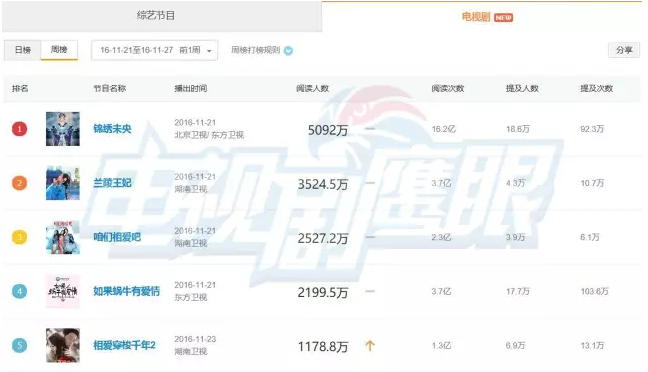The image size is (648, 372).
Task: Click the 咱们相爱吧 poster thumbnail
Action: click(63, 237)
